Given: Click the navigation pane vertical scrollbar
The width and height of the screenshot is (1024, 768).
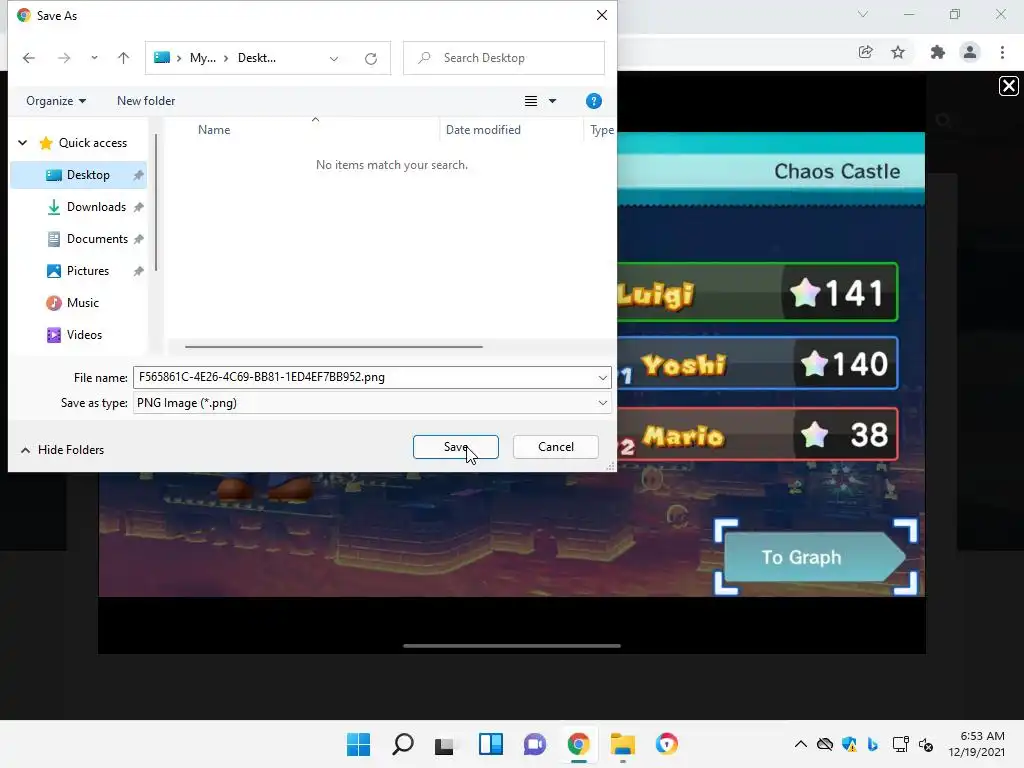Looking at the screenshot, I should click(155, 202).
